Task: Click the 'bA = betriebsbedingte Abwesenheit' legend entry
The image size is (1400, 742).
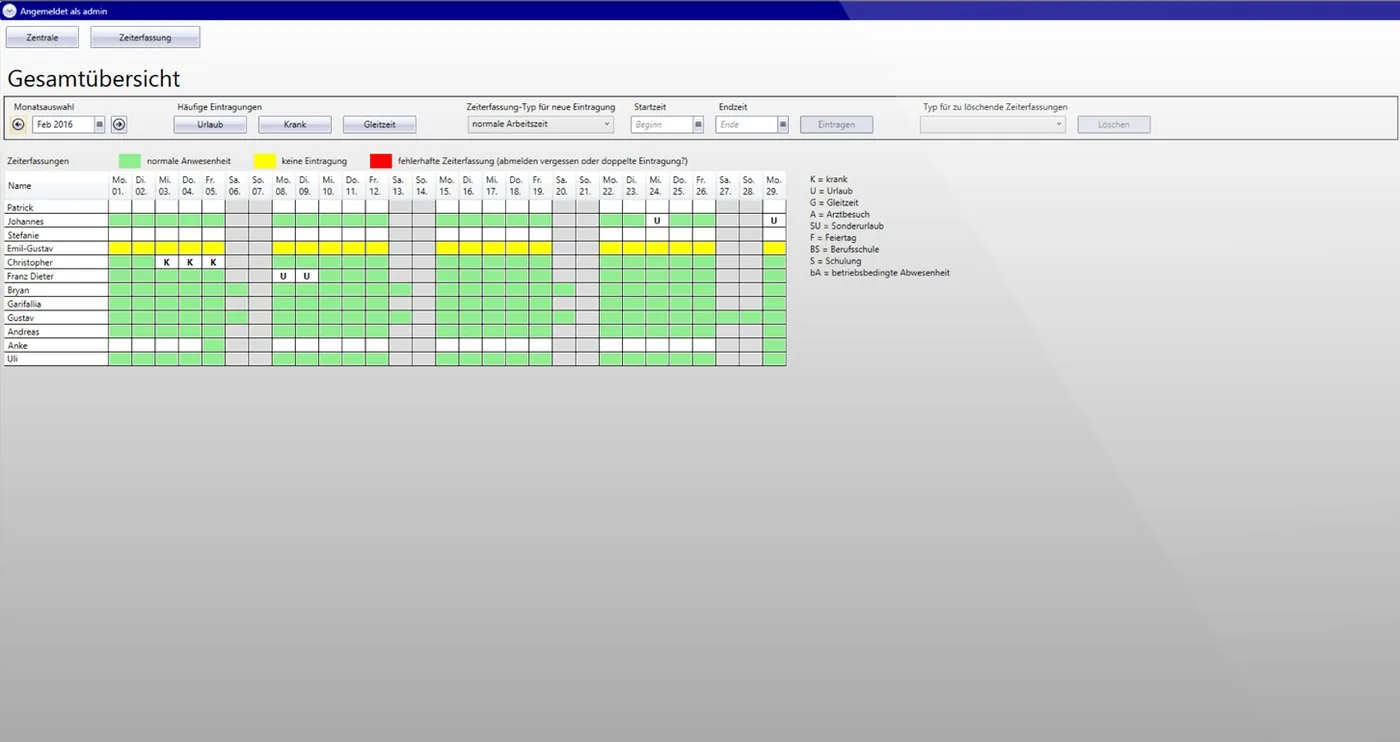Action: pyautogui.click(x=880, y=273)
